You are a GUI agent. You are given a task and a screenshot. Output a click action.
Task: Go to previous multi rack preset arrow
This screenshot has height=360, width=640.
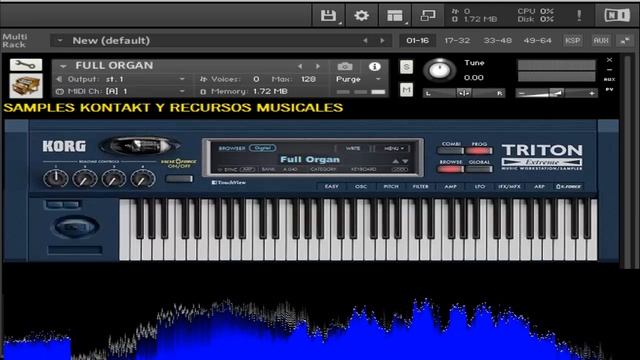pyautogui.click(x=365, y=40)
